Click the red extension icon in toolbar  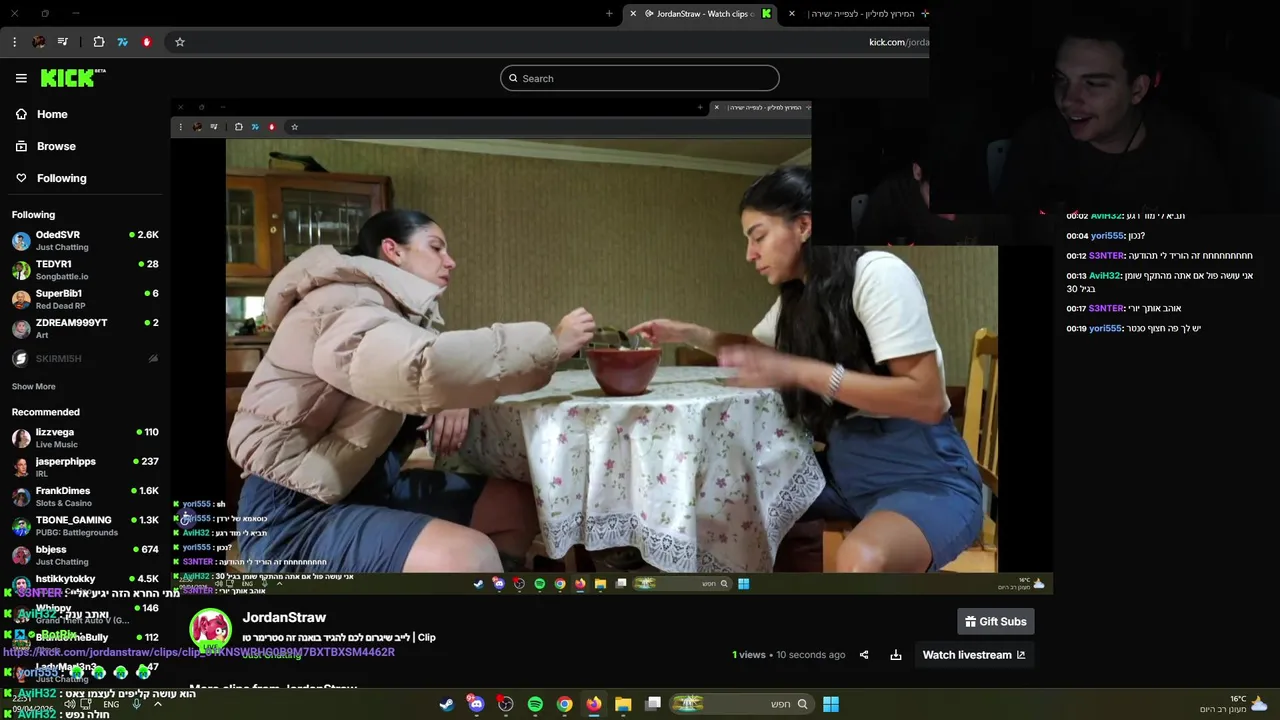point(147,42)
